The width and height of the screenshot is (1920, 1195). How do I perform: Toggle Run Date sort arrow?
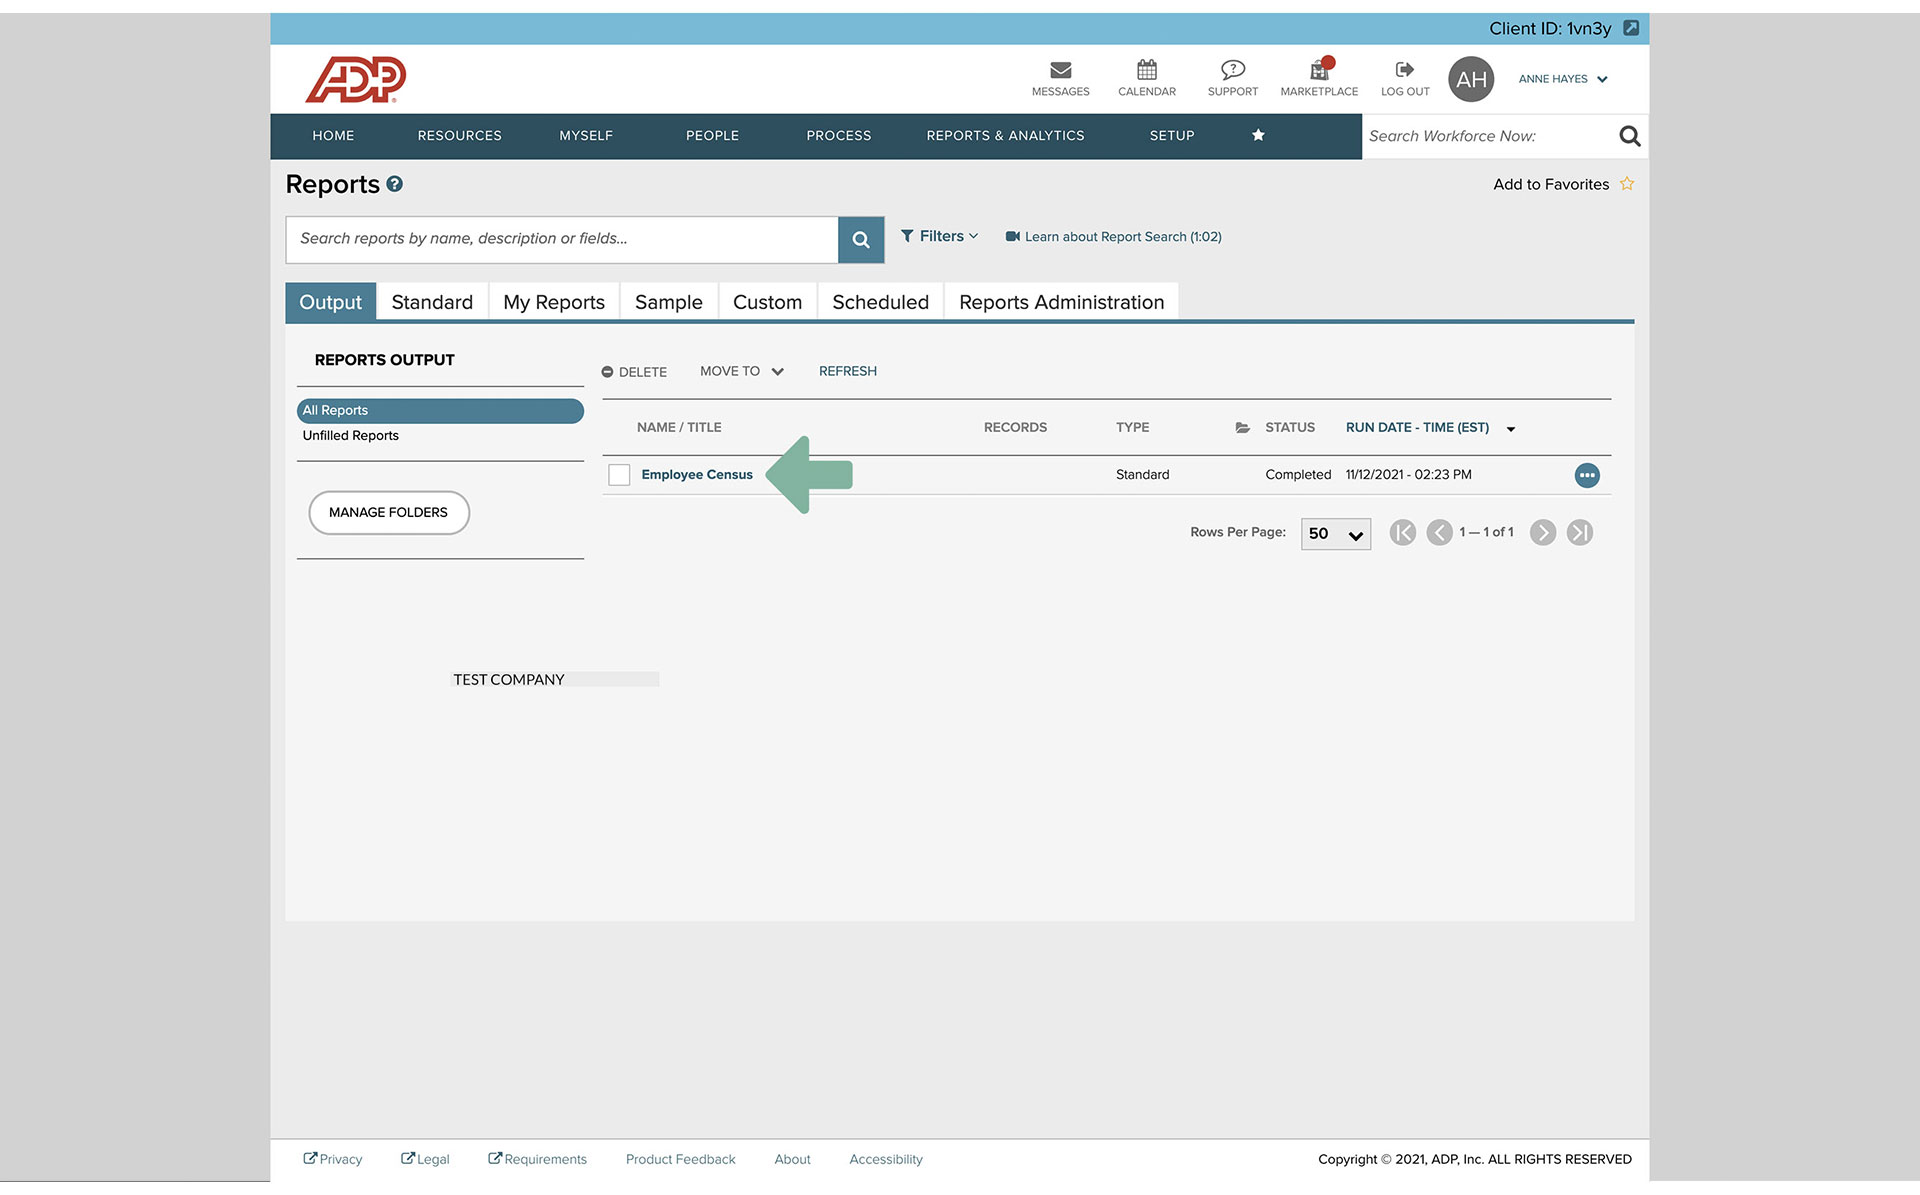coord(1511,429)
